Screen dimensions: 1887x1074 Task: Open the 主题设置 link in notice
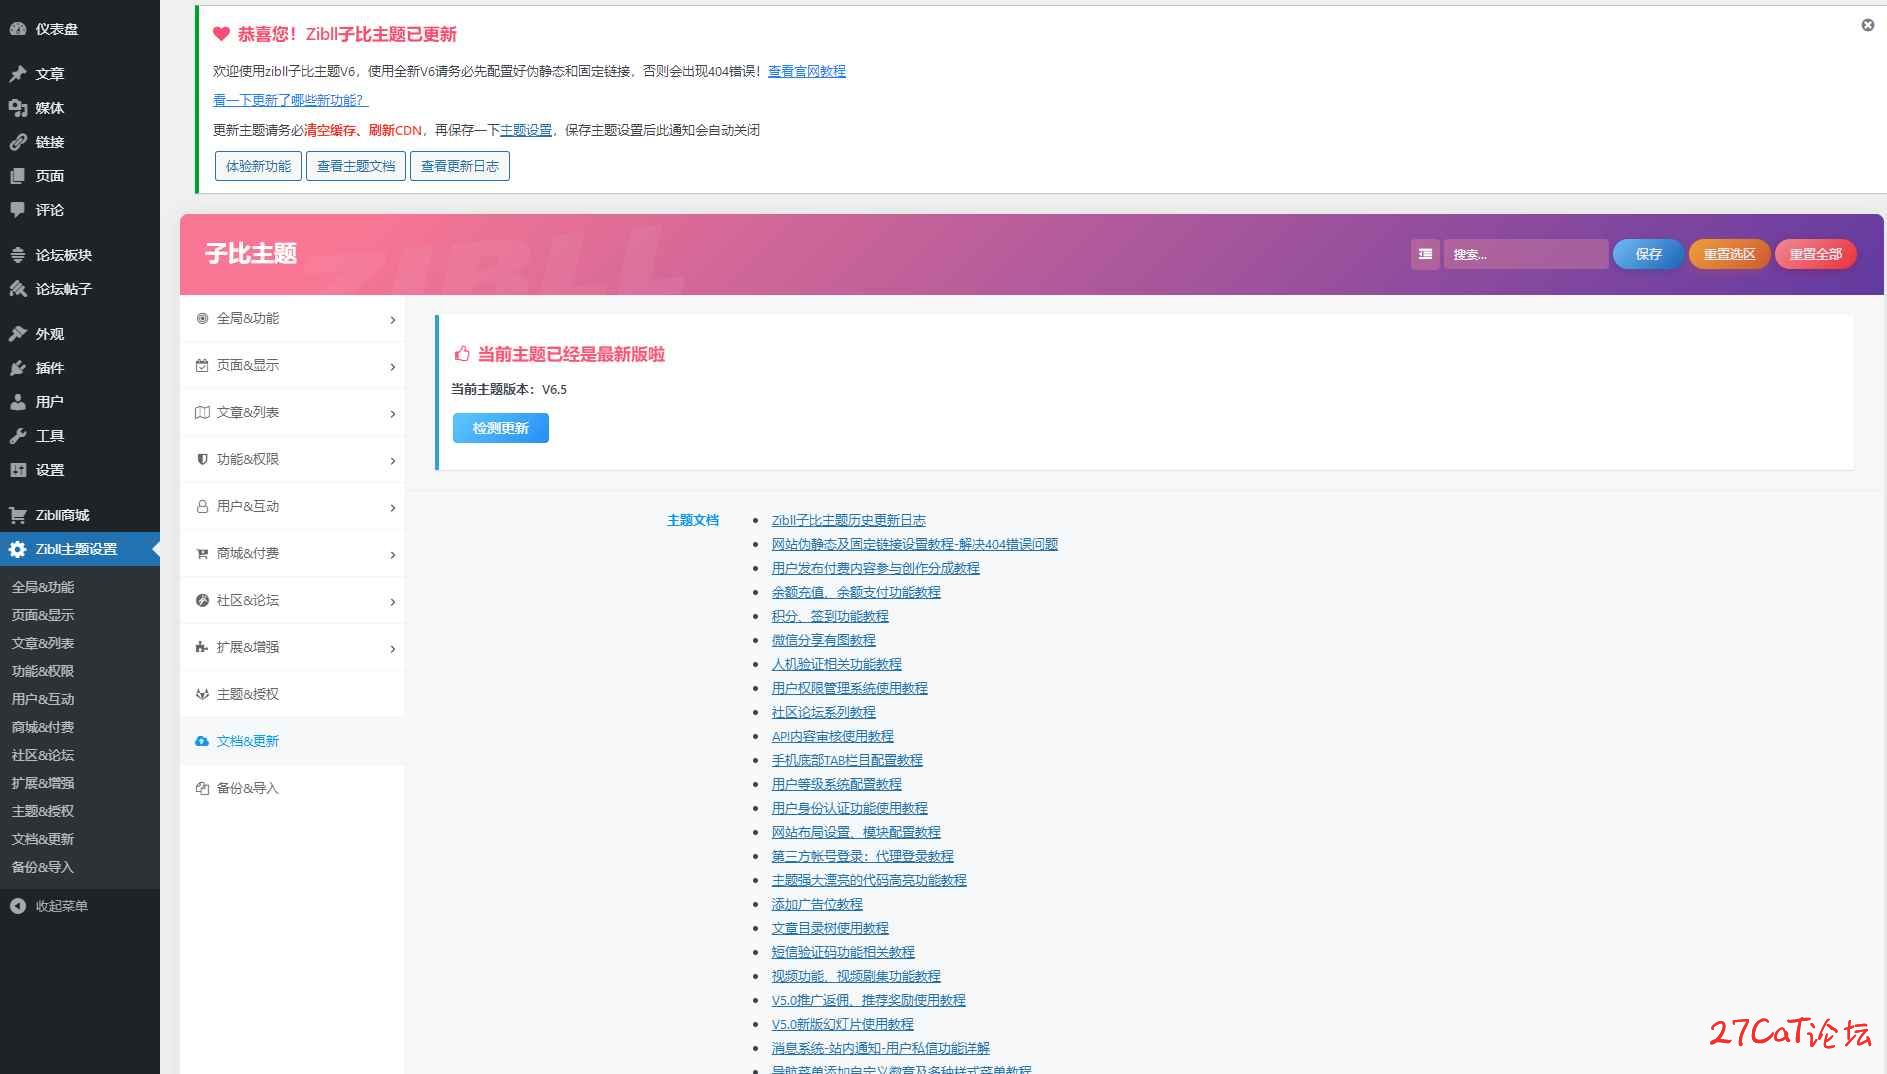click(x=526, y=130)
